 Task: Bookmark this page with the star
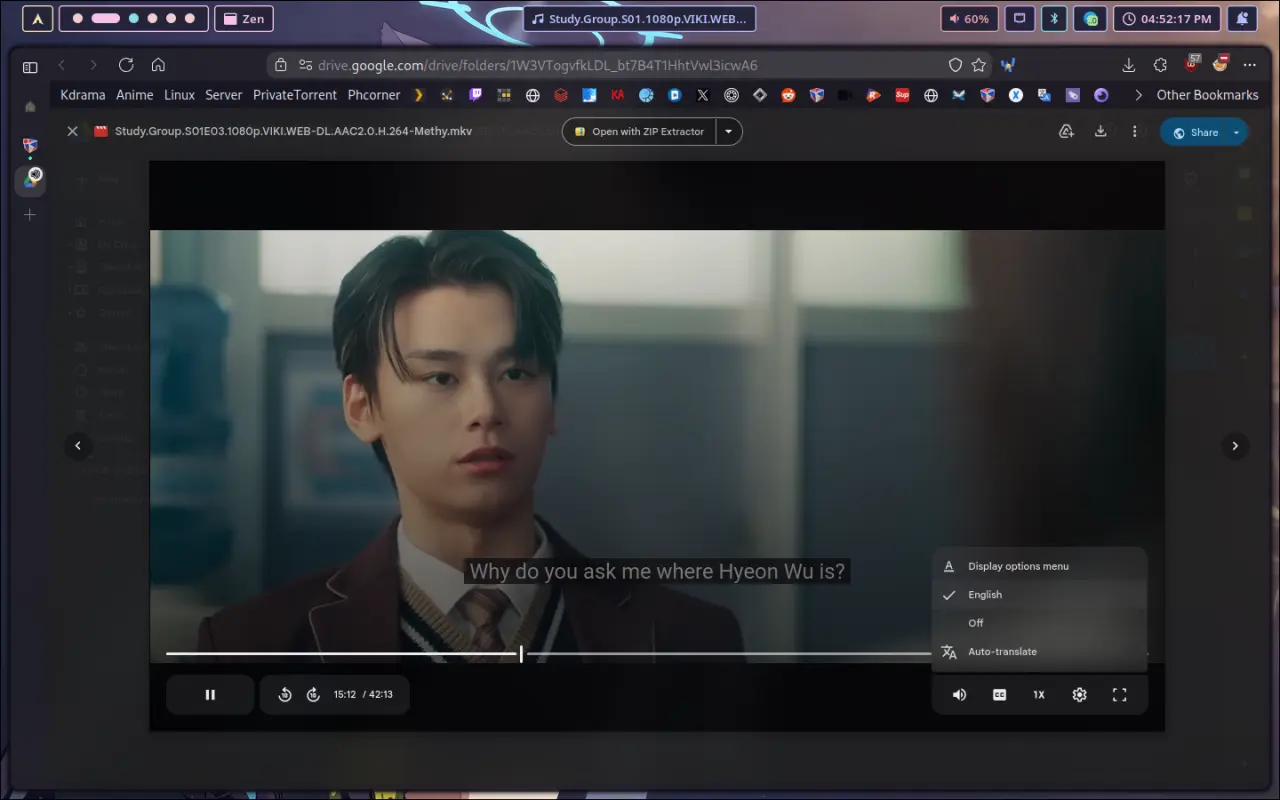[979, 65]
